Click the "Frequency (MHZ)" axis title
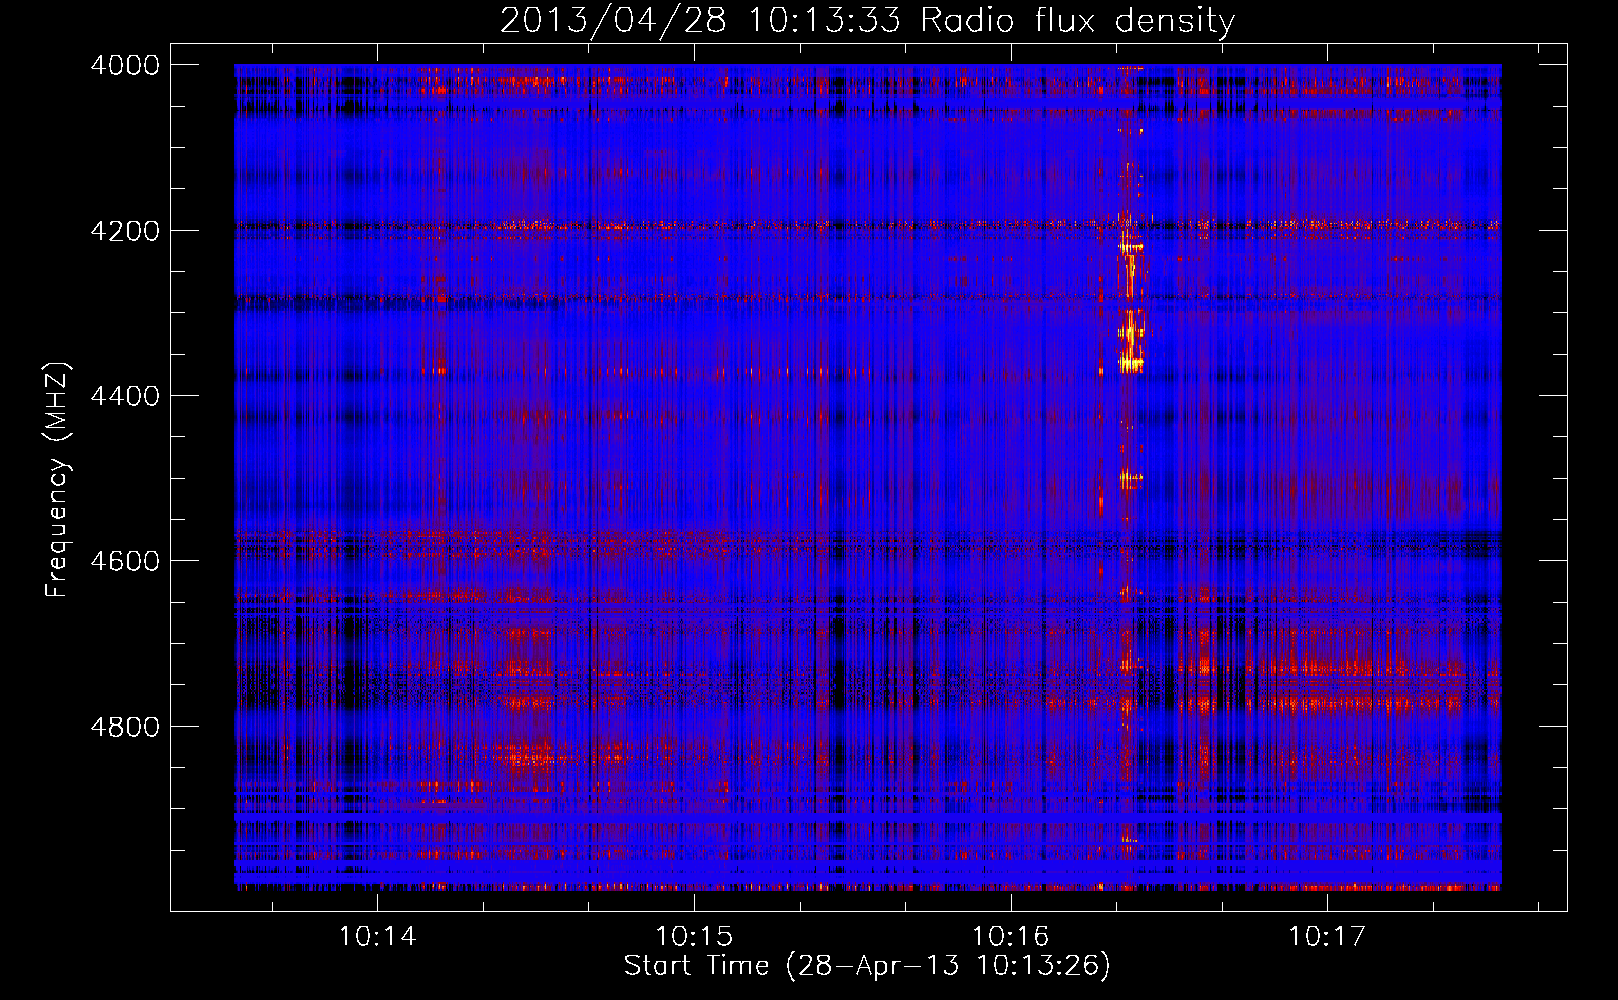This screenshot has height=1000, width=1618. coord(57,480)
